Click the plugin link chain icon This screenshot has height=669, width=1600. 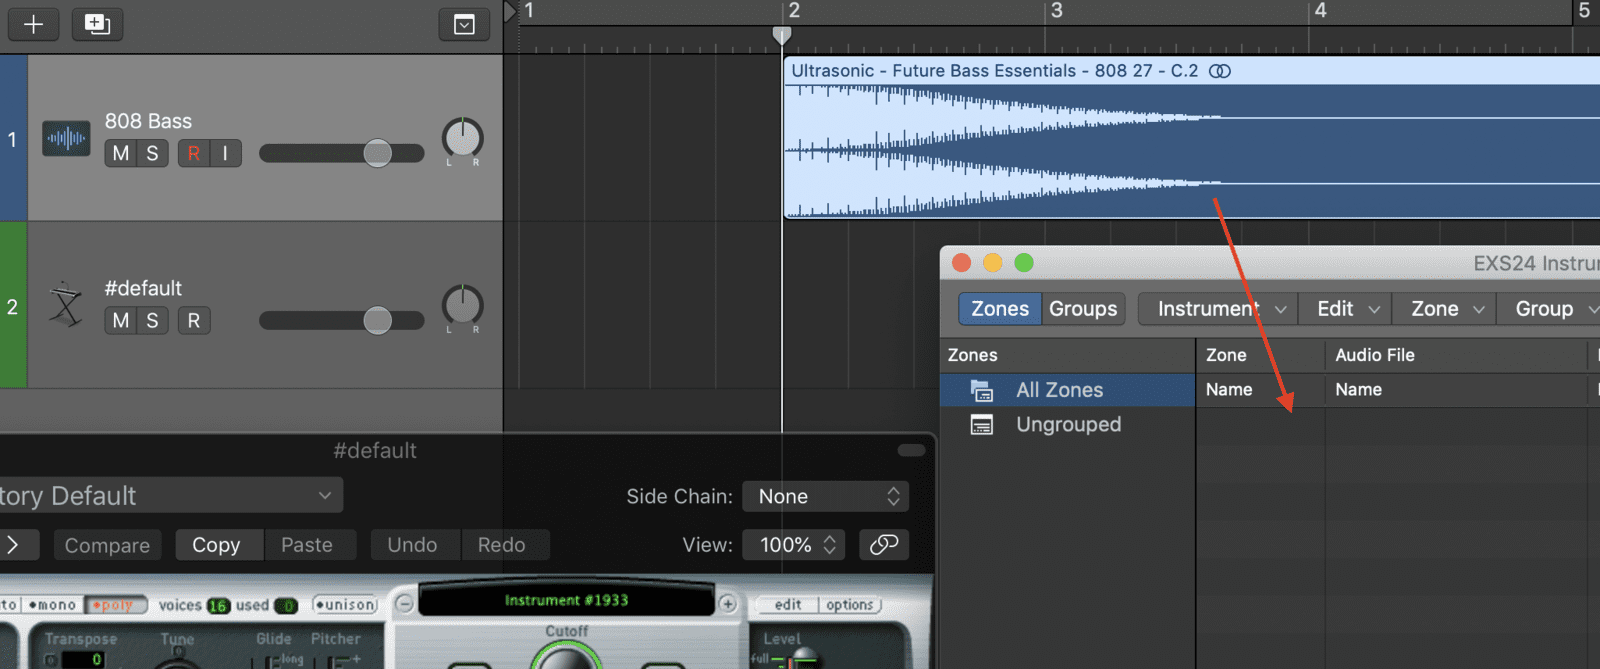click(883, 544)
